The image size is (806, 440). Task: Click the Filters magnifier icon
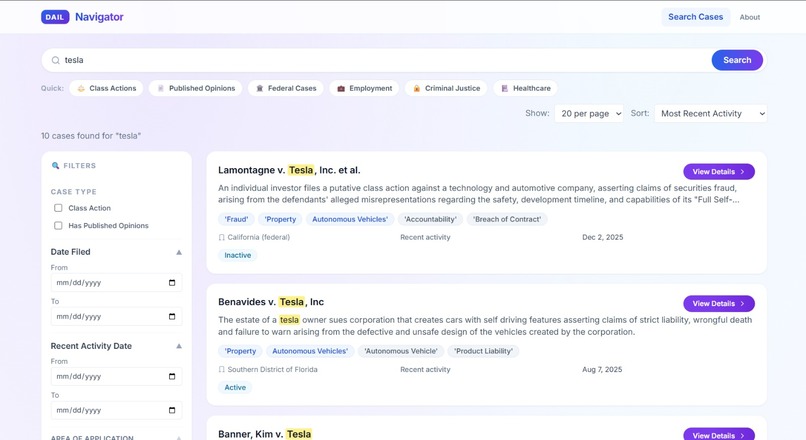(x=56, y=166)
